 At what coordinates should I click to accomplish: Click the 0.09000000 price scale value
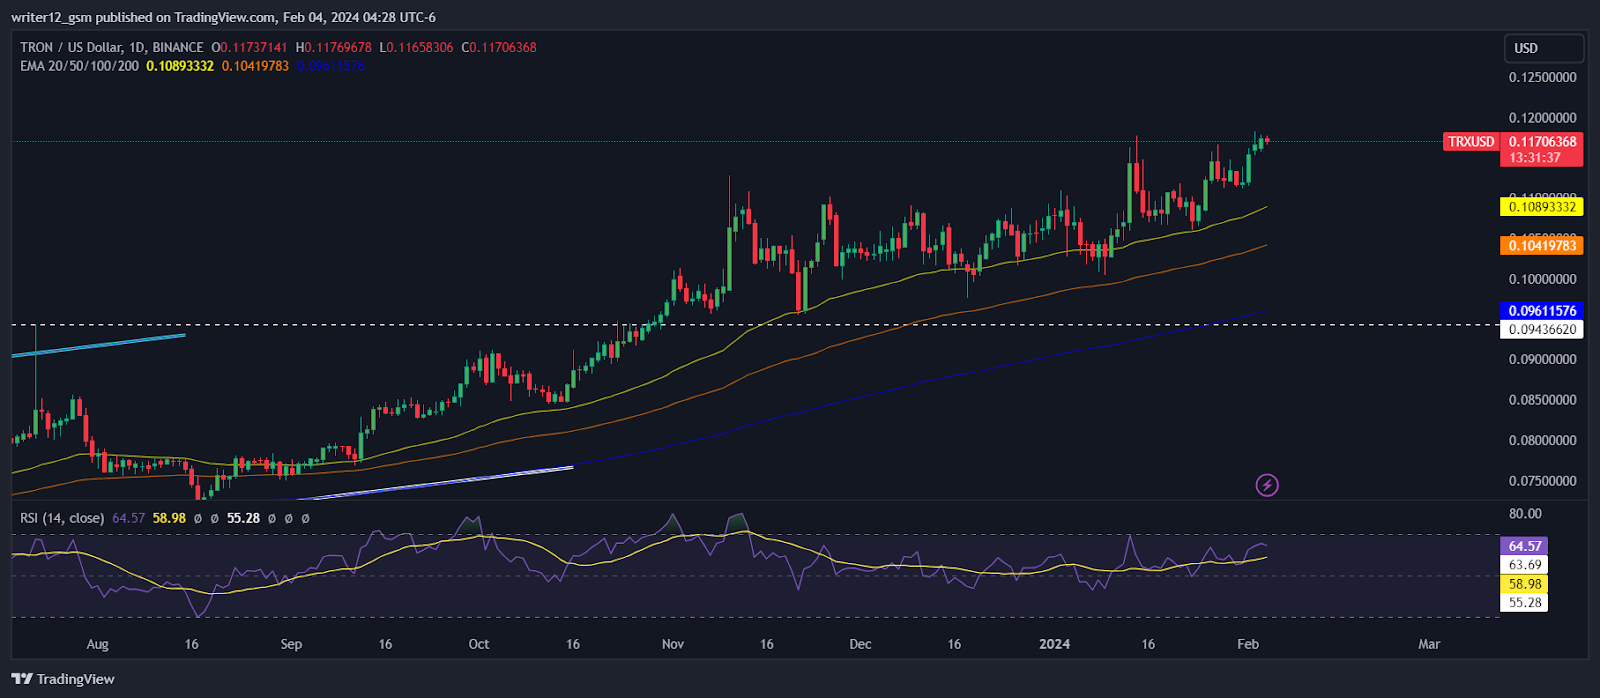click(x=1542, y=359)
